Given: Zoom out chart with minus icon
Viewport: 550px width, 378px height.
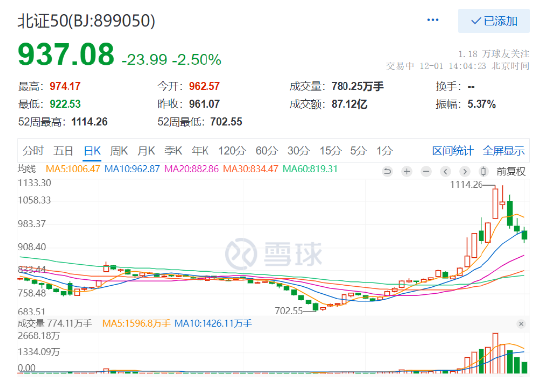Looking at the screenshot, I should pyautogui.click(x=426, y=171).
